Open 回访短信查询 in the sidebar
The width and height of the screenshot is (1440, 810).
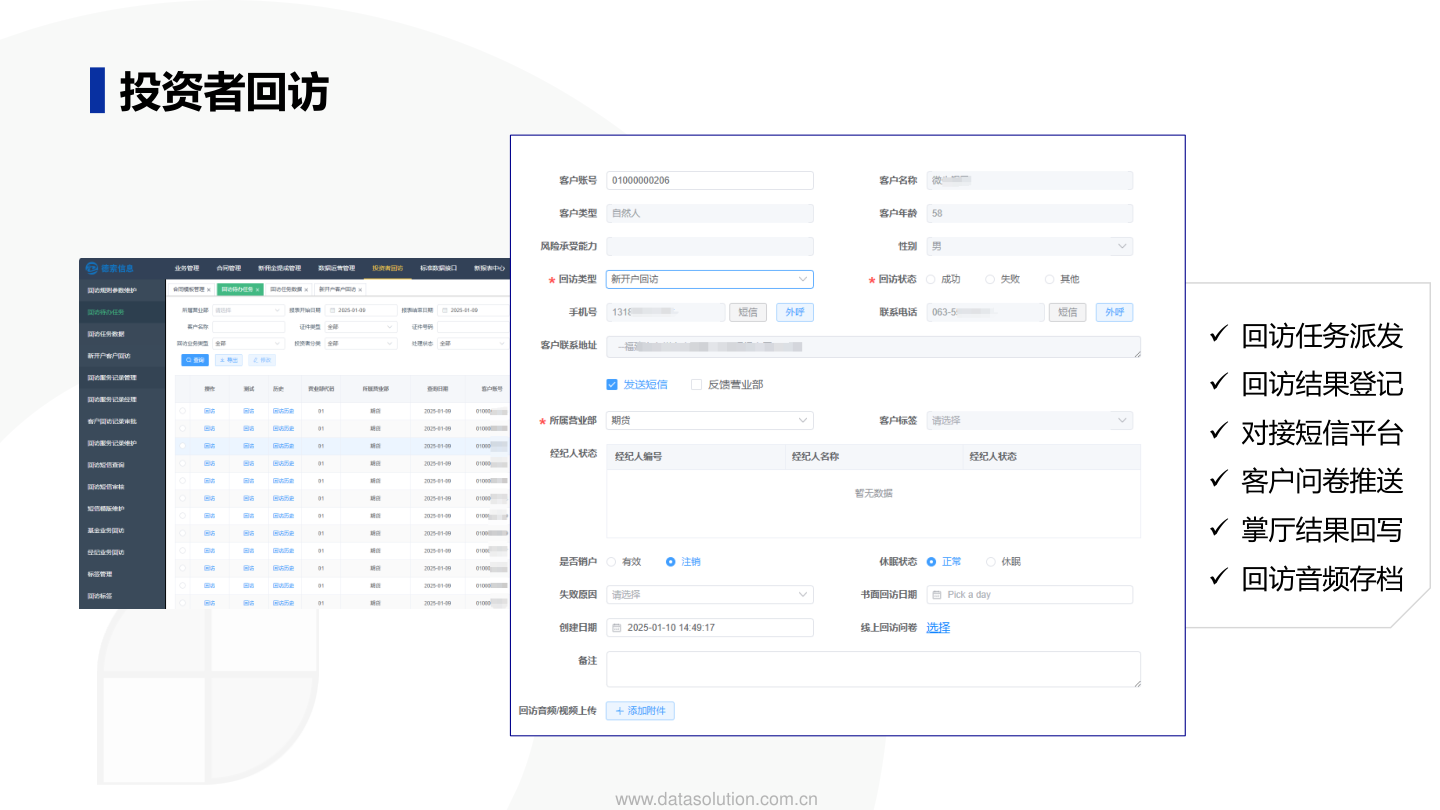[x=122, y=465]
